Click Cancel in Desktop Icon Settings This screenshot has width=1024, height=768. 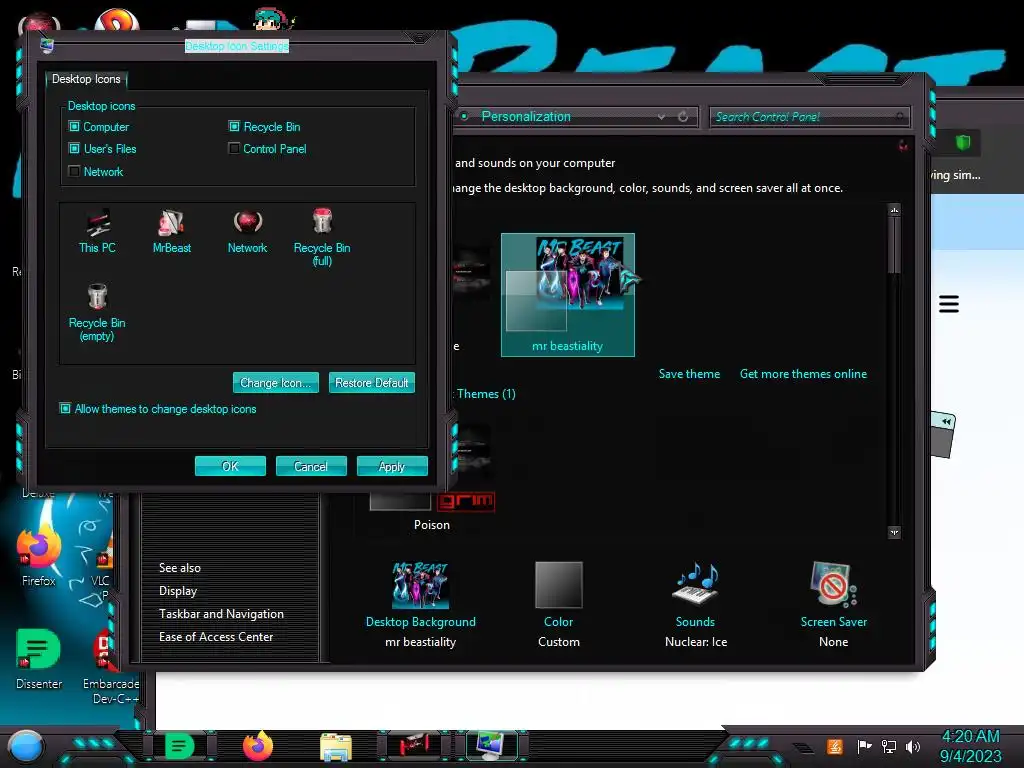311,466
